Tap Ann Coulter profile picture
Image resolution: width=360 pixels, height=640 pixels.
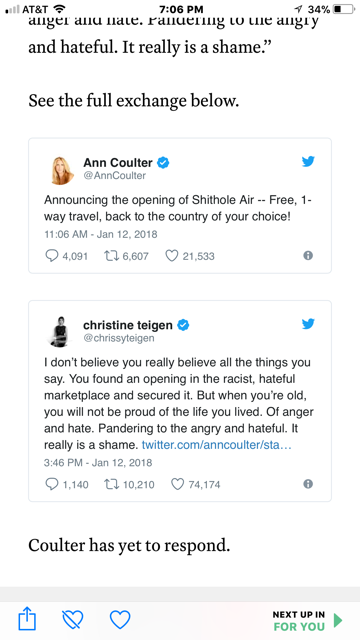(62, 170)
